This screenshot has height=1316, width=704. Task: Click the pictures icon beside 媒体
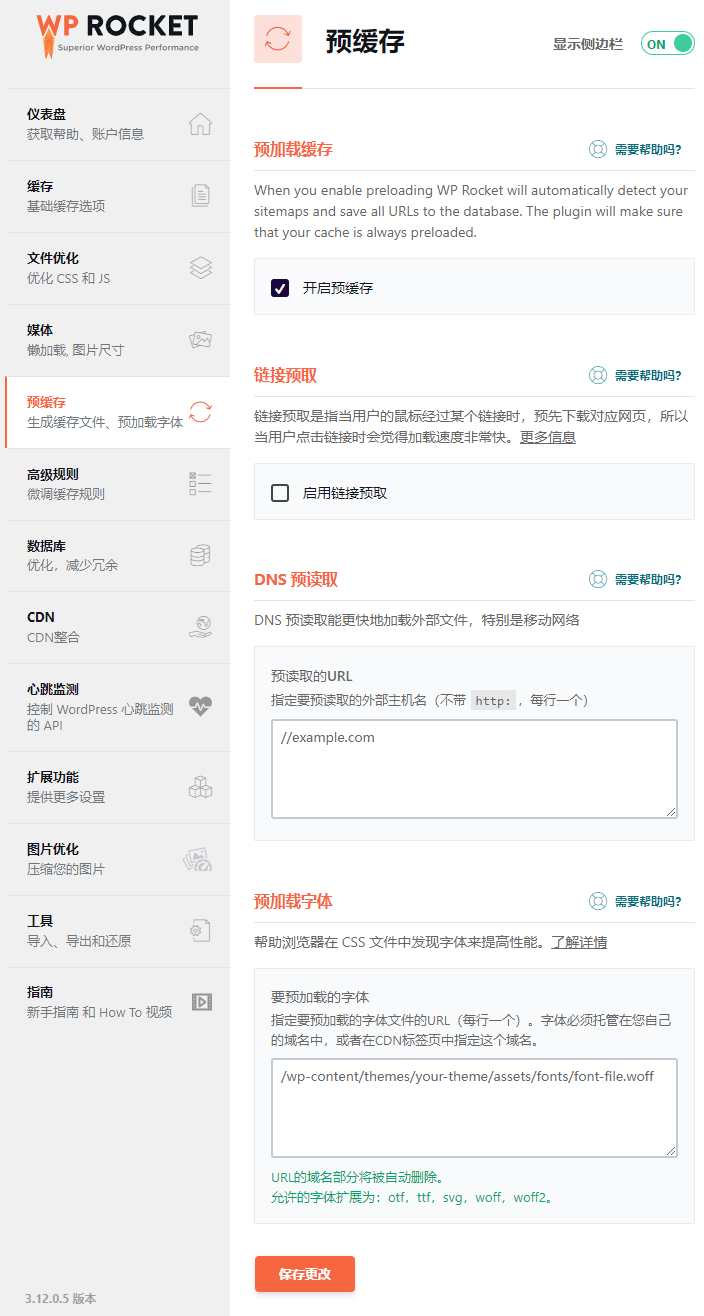click(x=200, y=340)
